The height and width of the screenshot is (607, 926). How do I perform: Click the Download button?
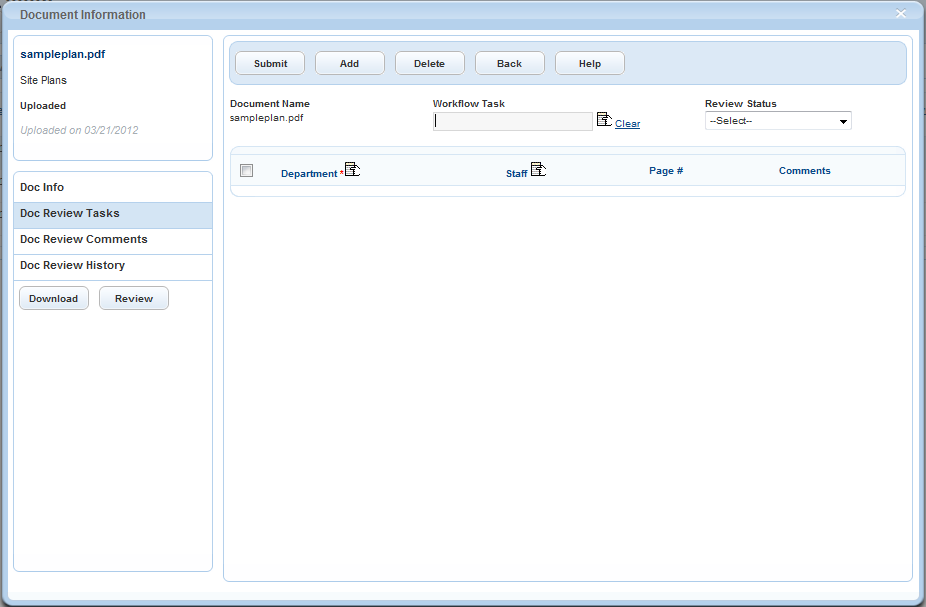54,299
